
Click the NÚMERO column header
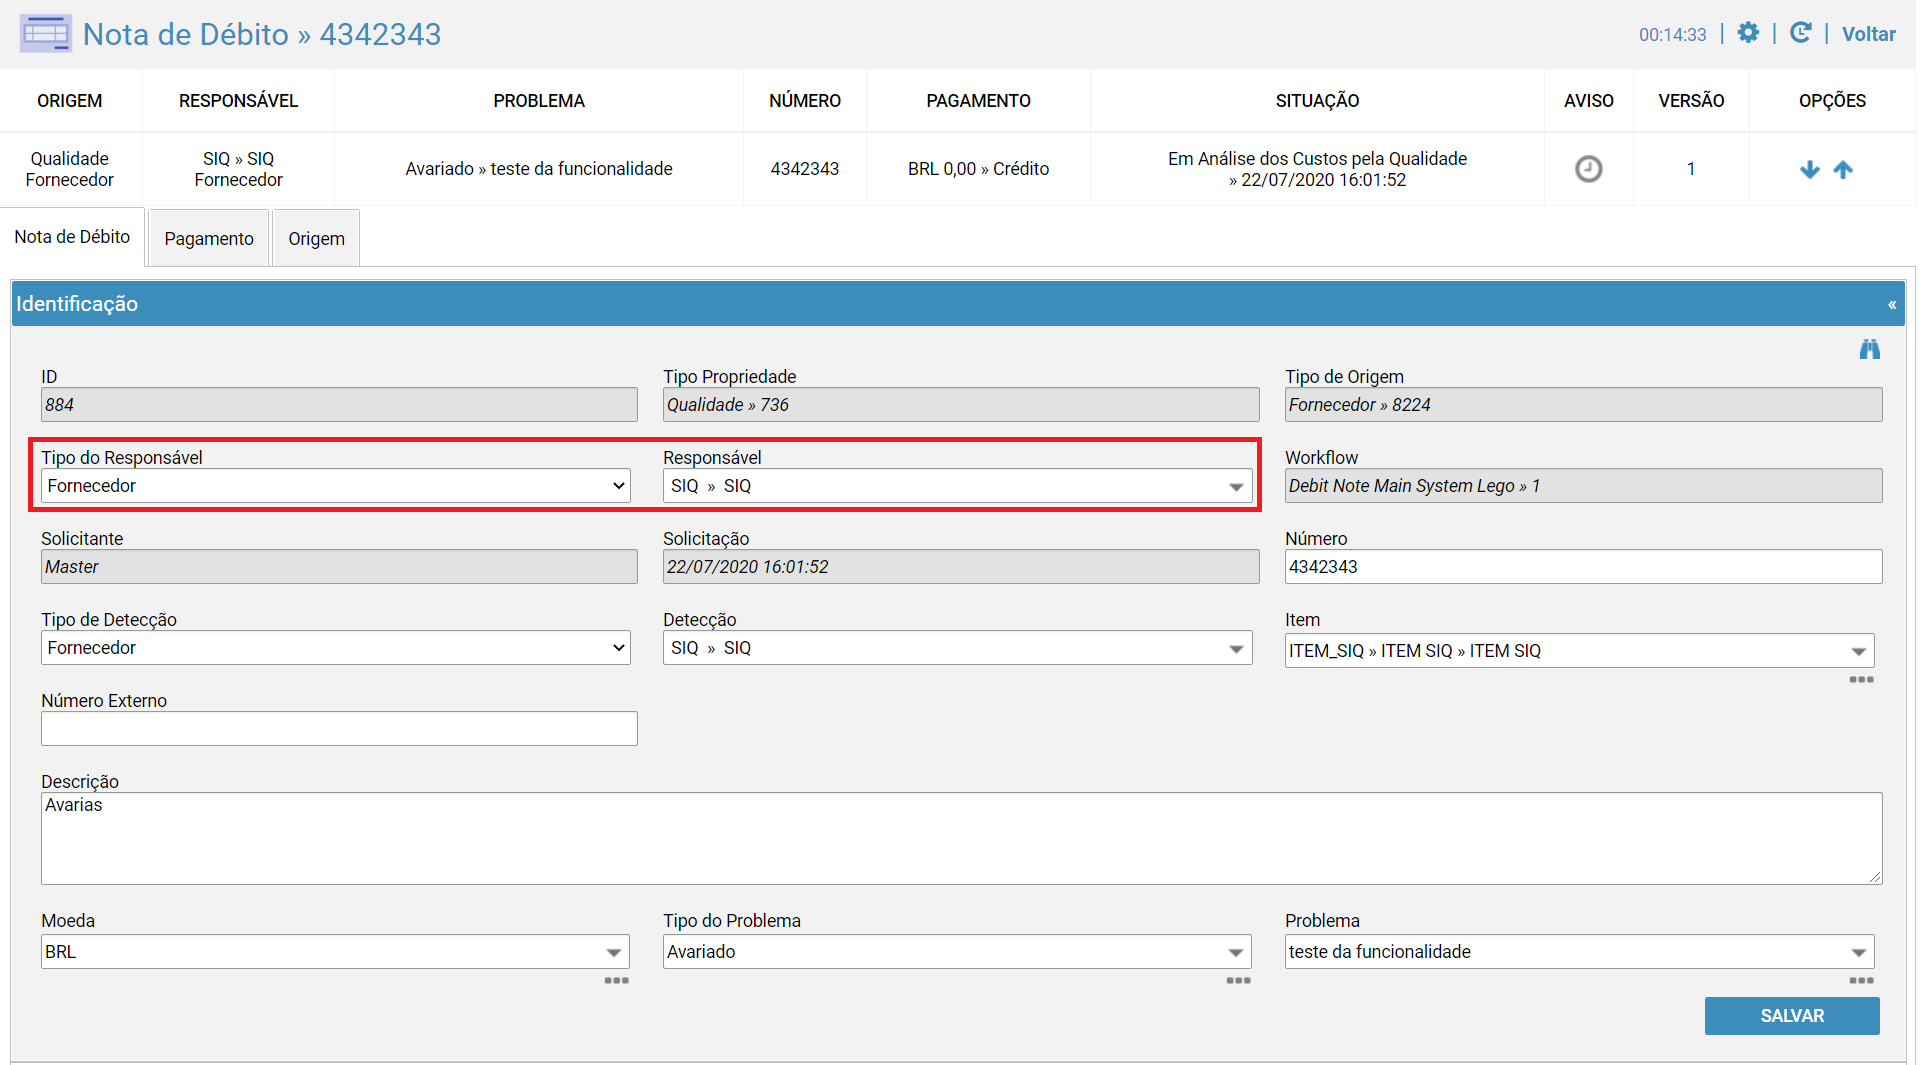pyautogui.click(x=805, y=101)
